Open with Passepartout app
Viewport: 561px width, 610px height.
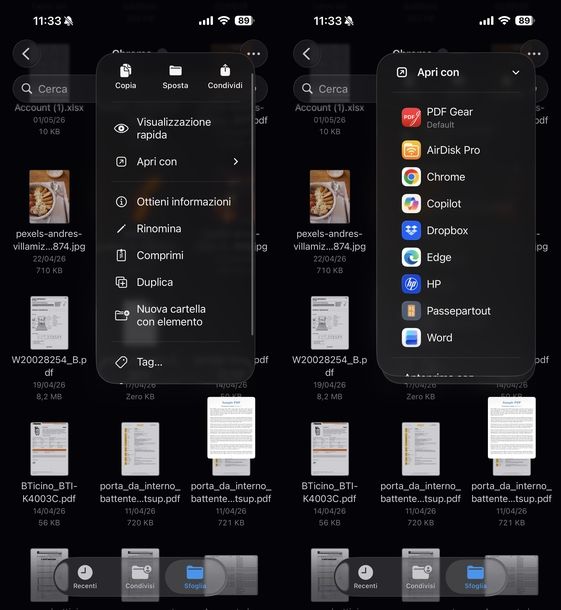[x=456, y=311]
